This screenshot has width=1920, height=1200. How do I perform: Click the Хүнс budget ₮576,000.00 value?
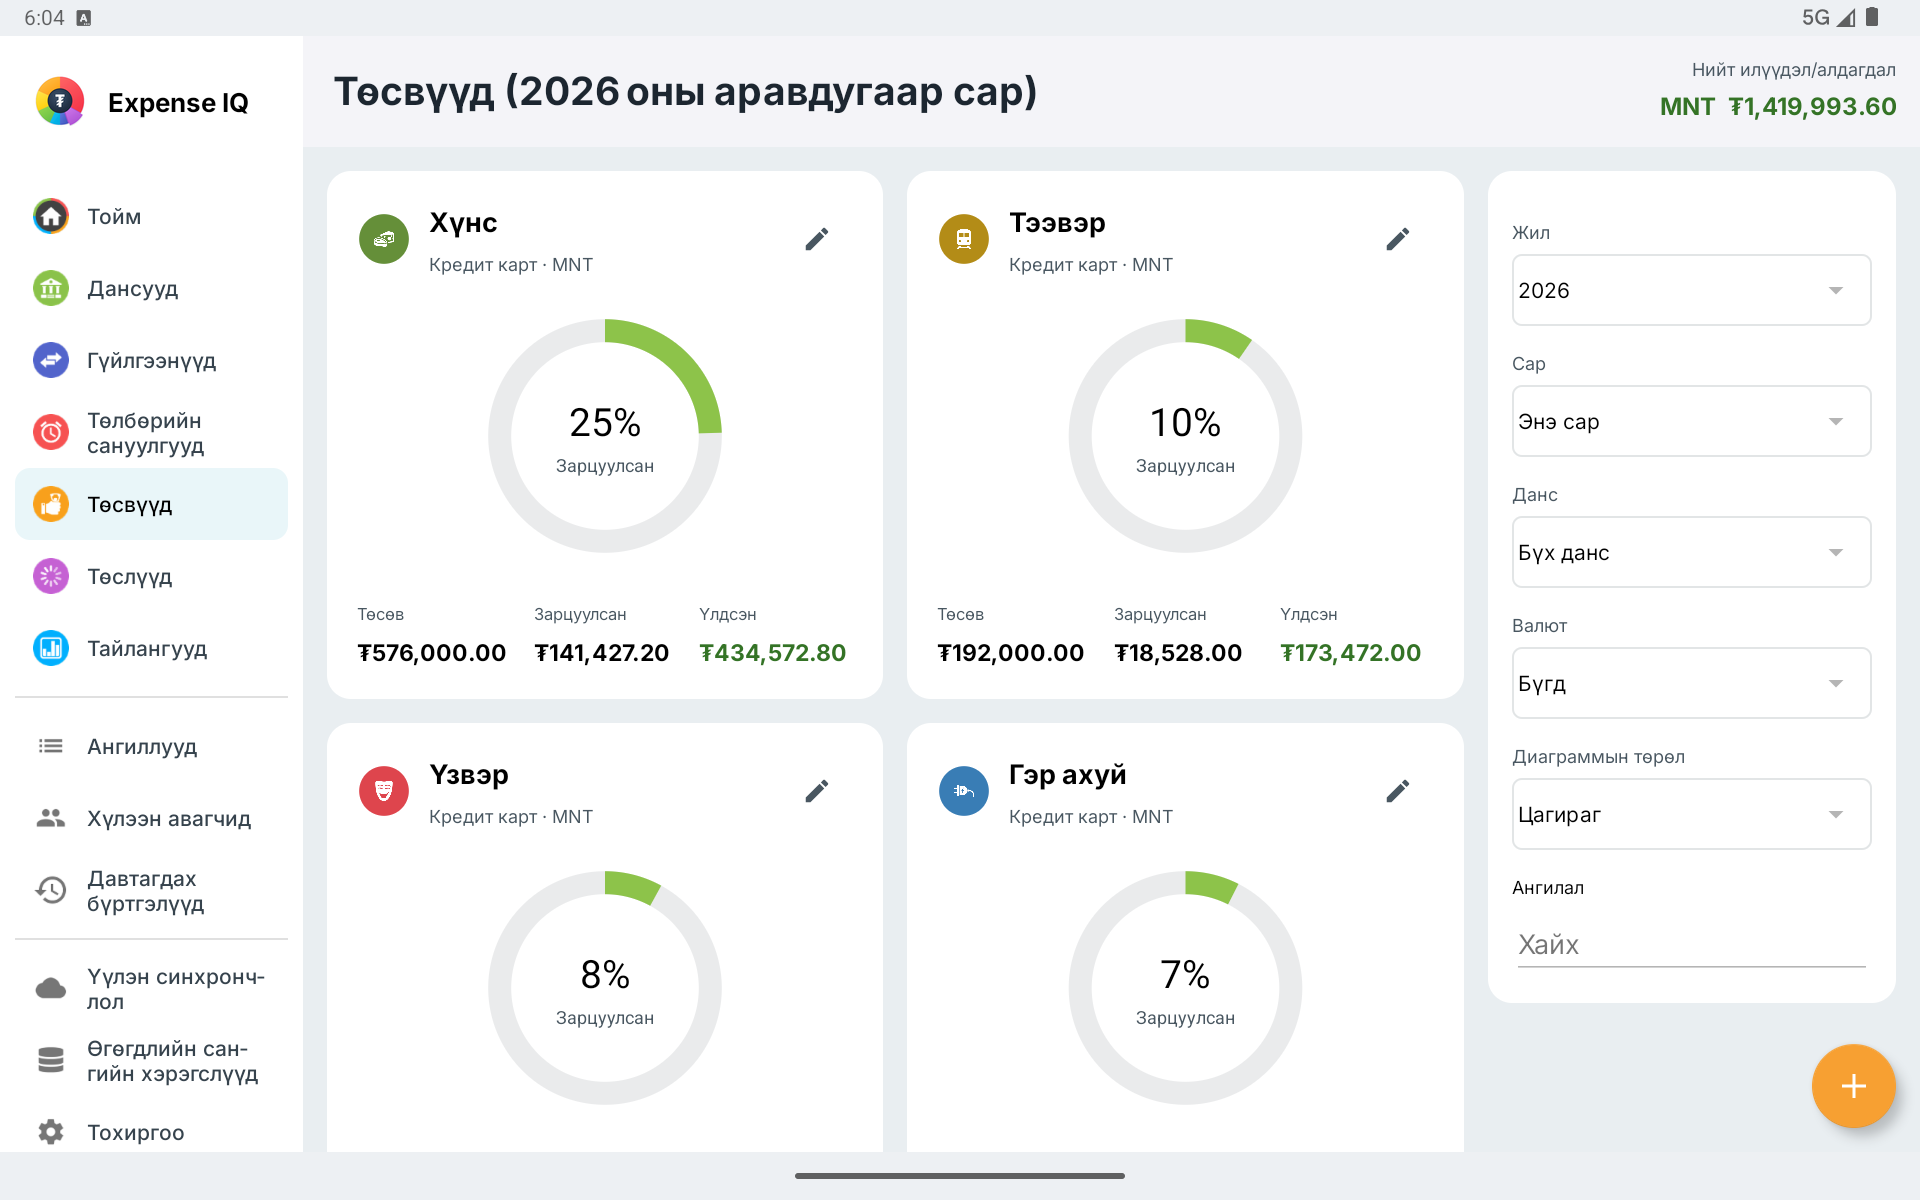pos(432,653)
